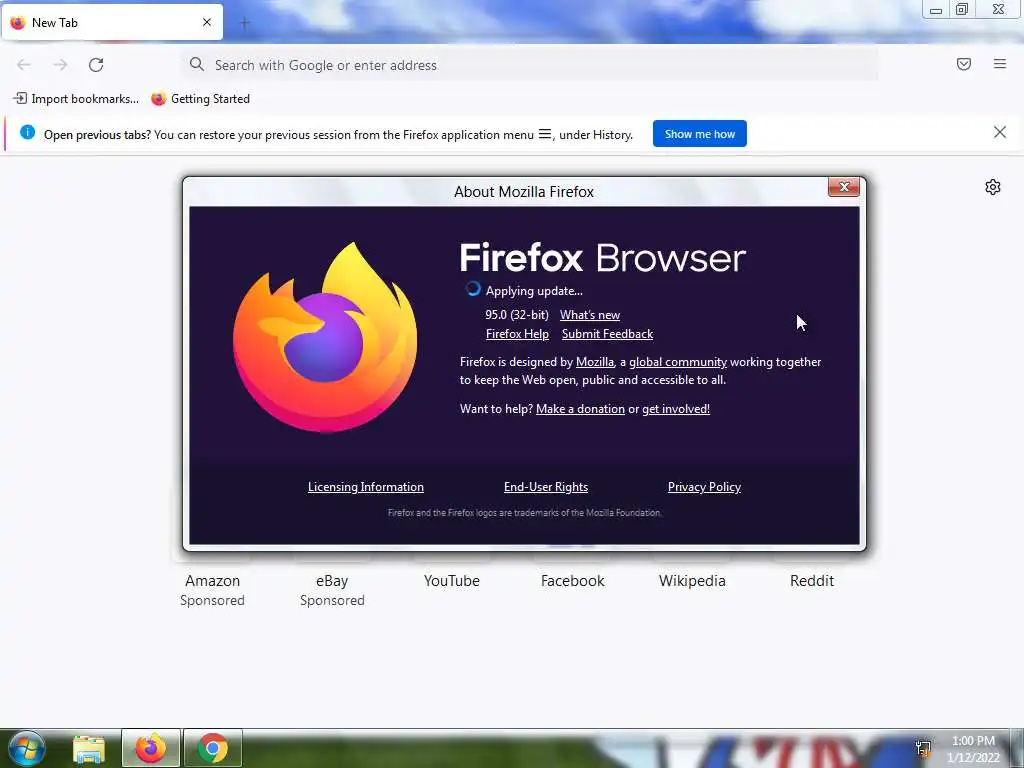
Task: Click Firefox icon in taskbar
Action: [151, 748]
